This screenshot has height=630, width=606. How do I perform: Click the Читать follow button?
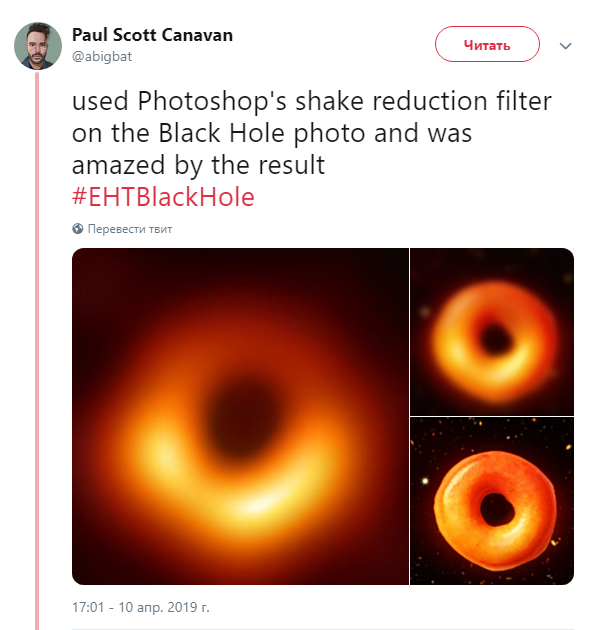click(x=487, y=44)
